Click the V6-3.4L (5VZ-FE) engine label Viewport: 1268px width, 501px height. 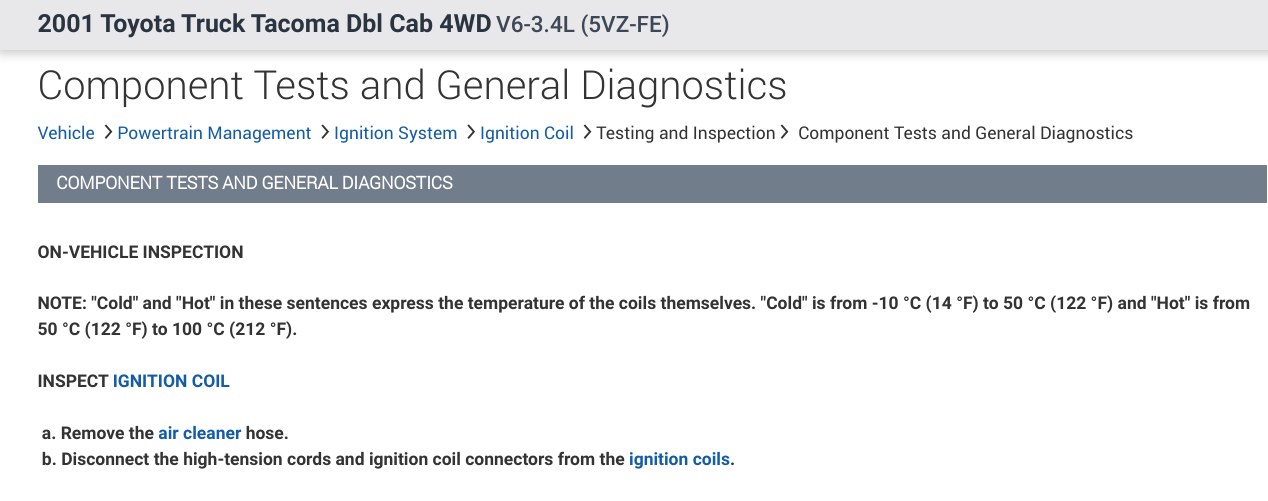[x=582, y=25]
